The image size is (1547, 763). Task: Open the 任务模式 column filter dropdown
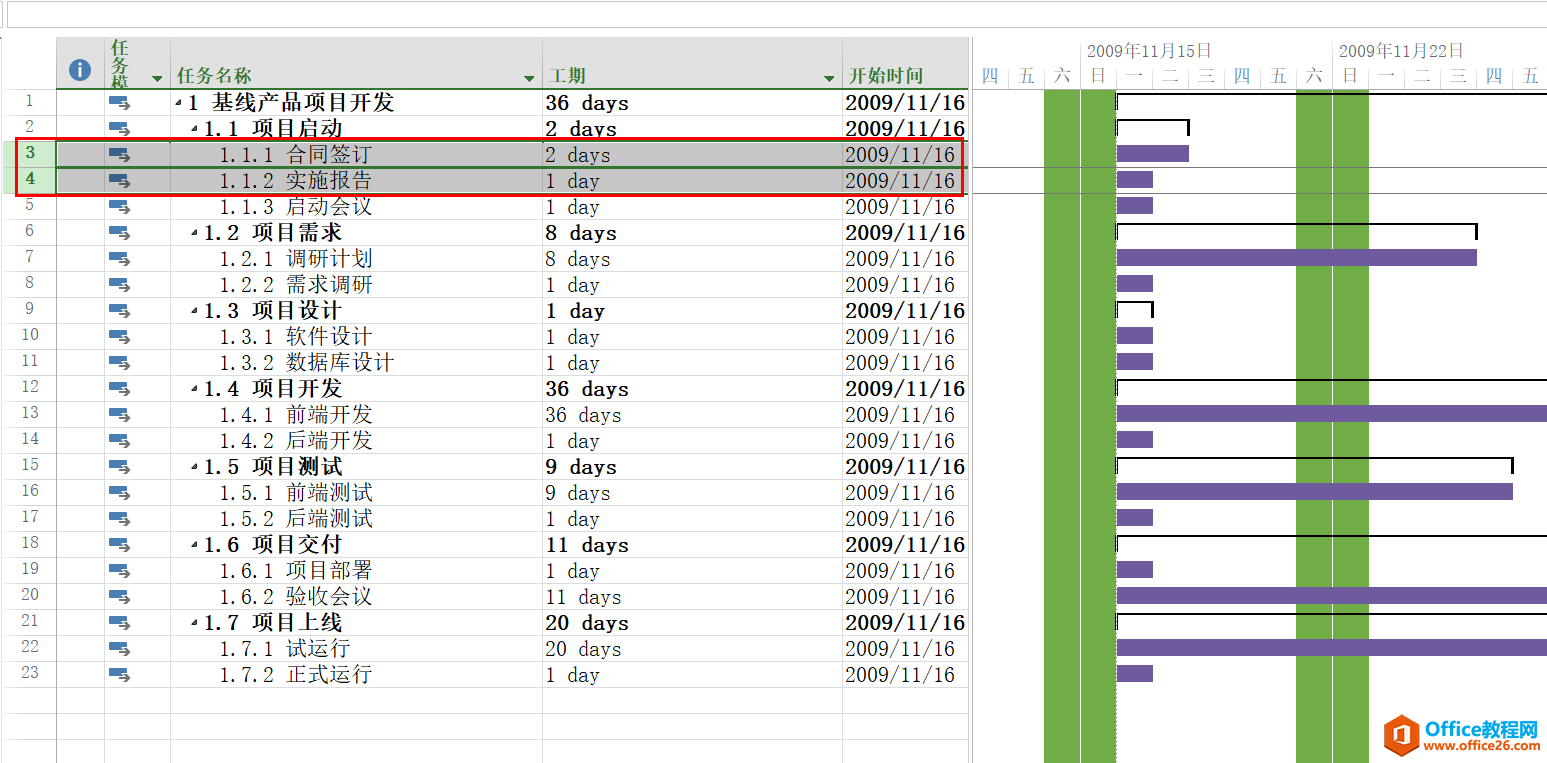(x=157, y=78)
